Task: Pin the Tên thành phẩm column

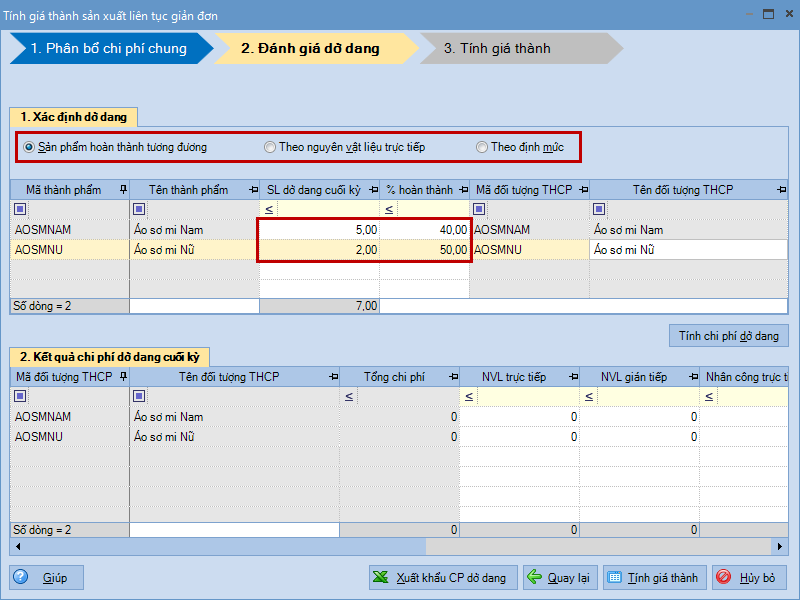Action: pos(253,190)
